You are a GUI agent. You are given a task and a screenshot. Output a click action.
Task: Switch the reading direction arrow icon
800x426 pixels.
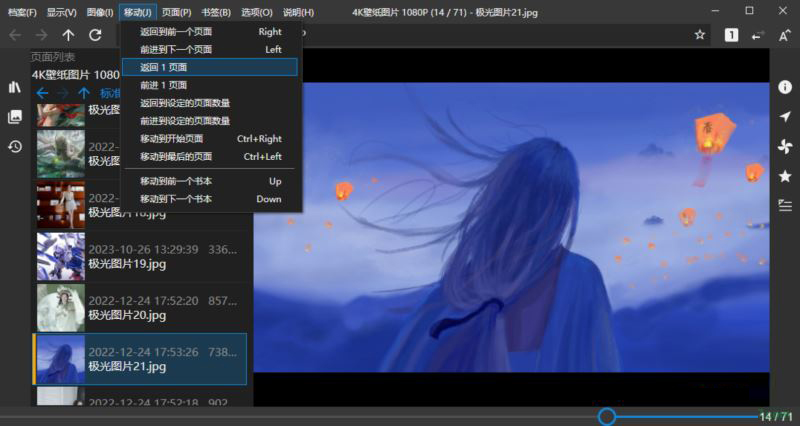pos(758,35)
